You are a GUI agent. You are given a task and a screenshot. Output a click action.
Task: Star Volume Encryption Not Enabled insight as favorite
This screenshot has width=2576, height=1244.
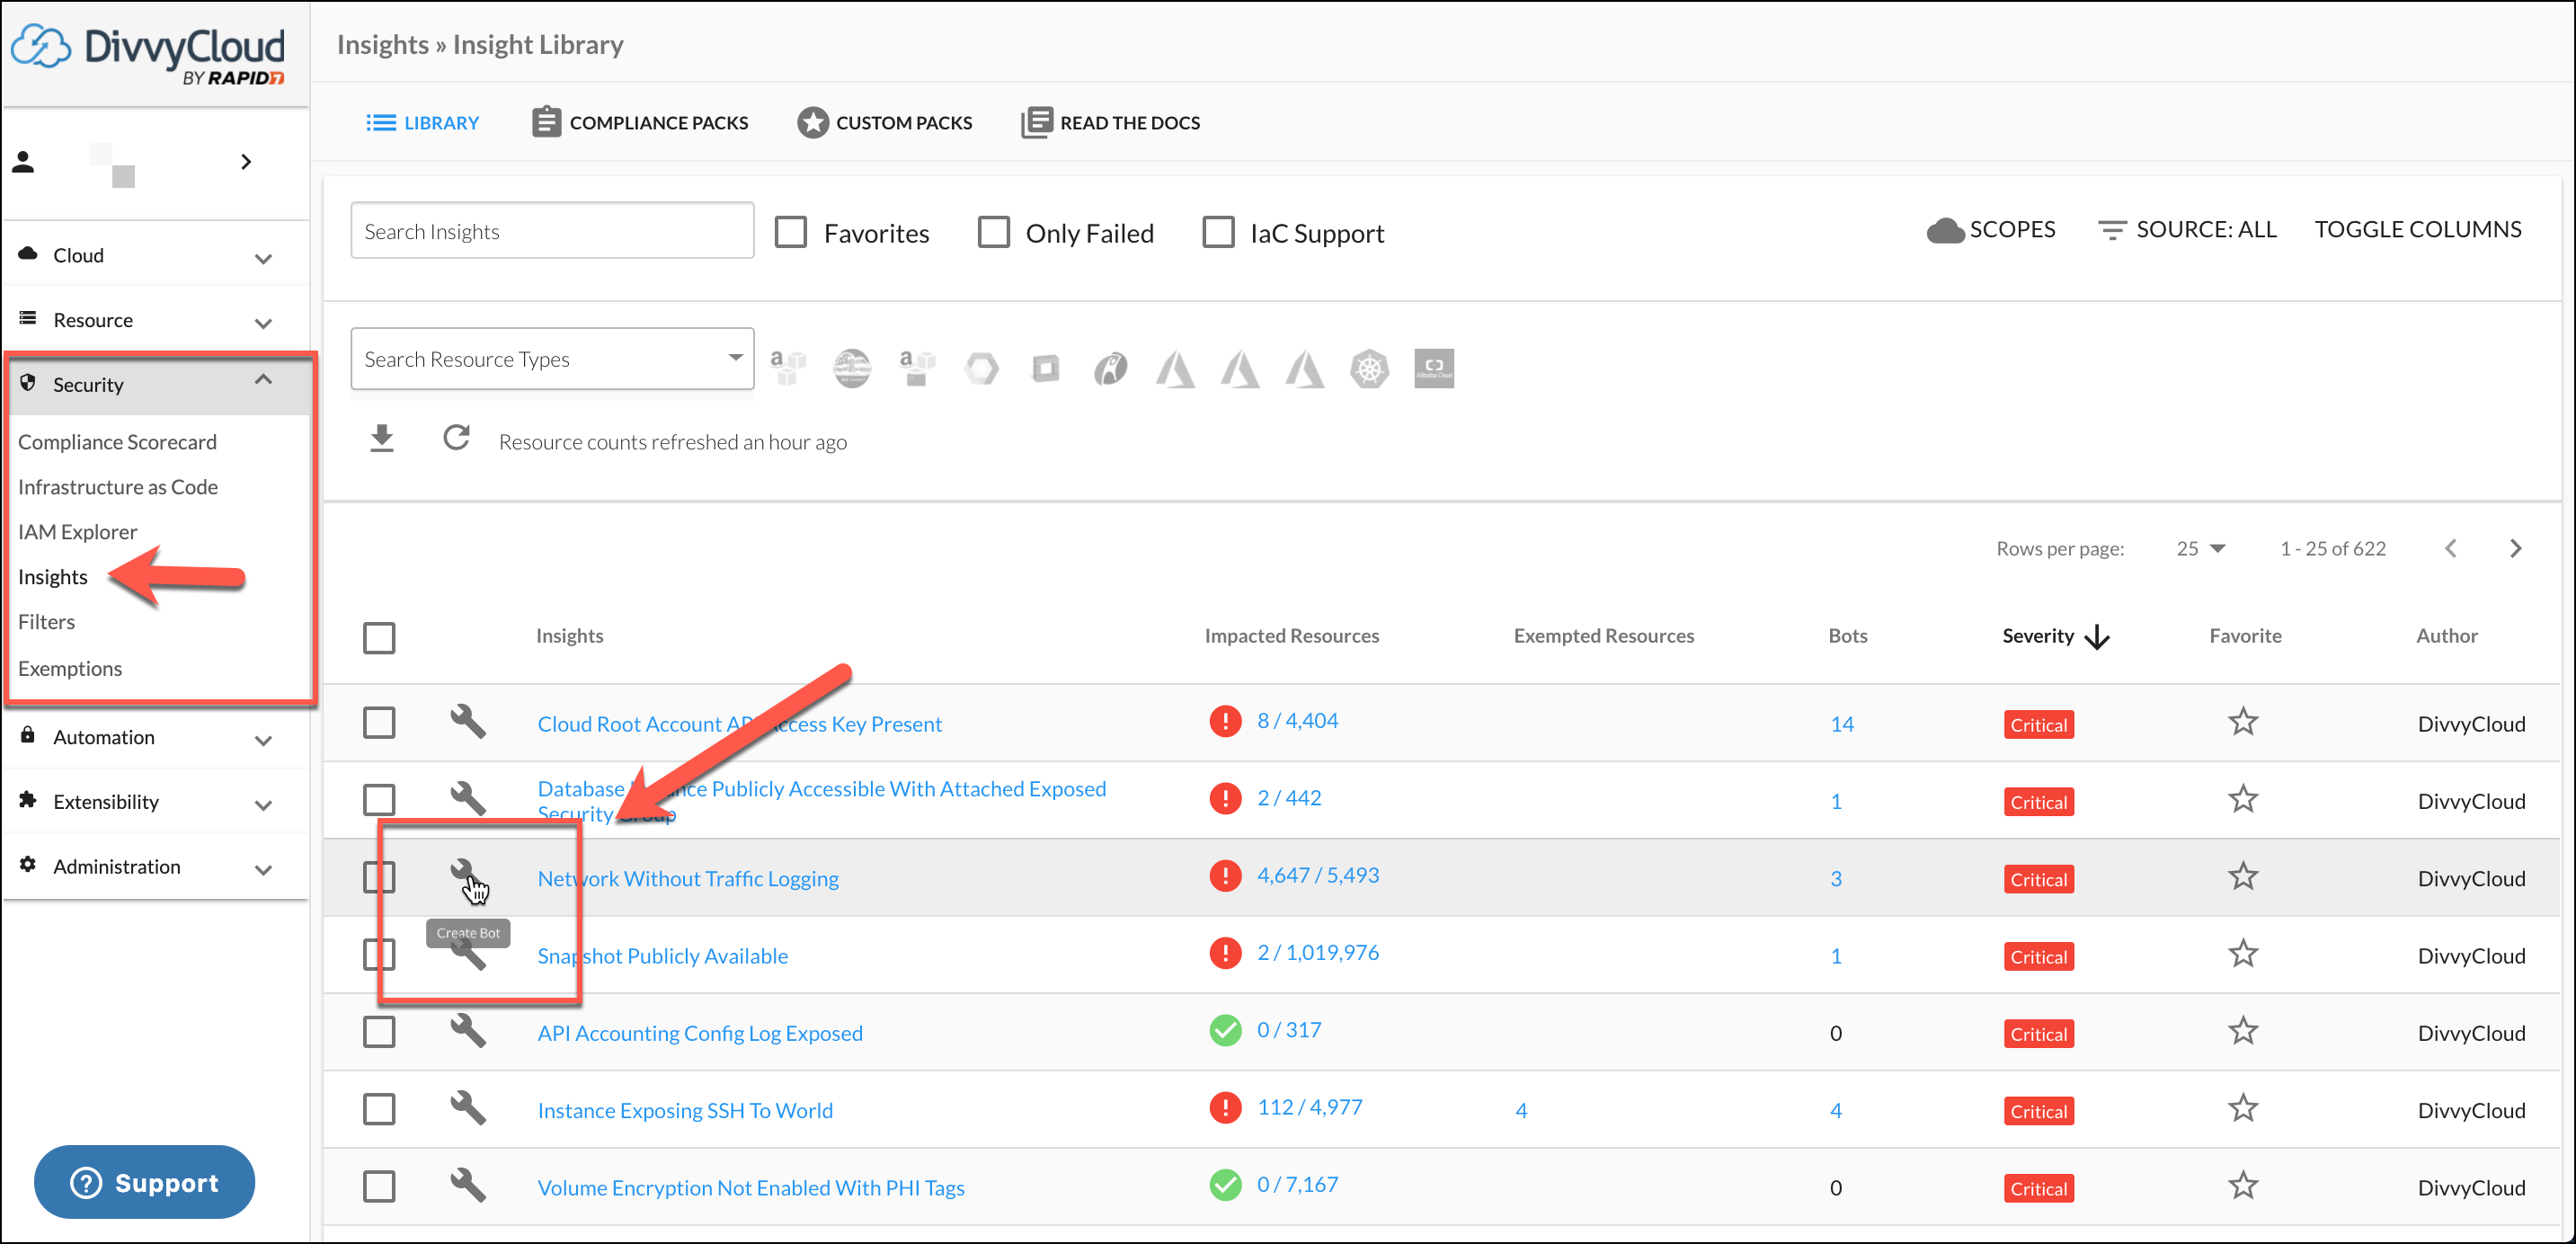[2243, 1186]
